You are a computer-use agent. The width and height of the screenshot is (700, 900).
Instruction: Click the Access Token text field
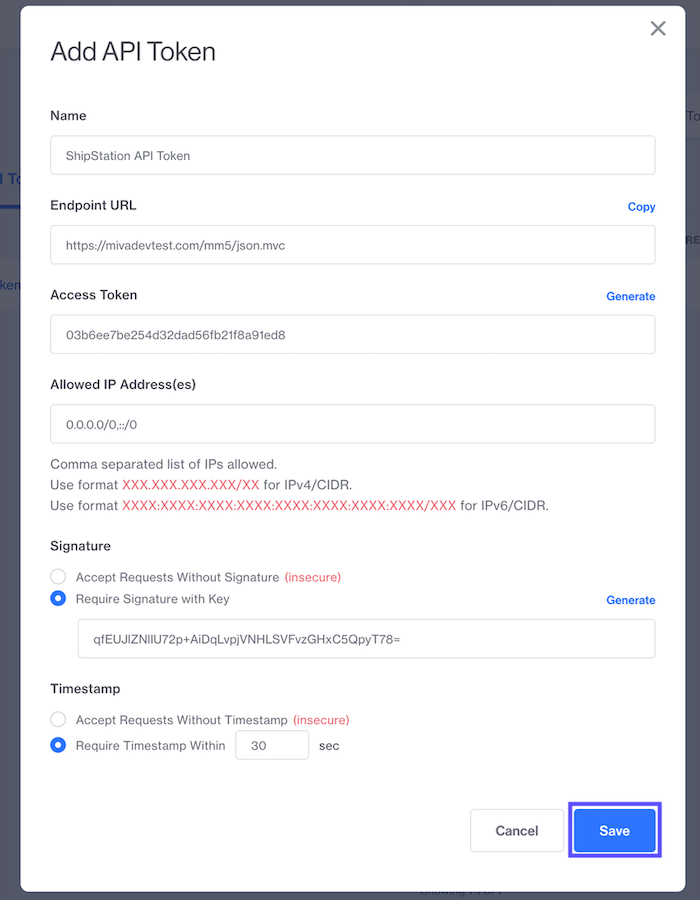(x=352, y=335)
